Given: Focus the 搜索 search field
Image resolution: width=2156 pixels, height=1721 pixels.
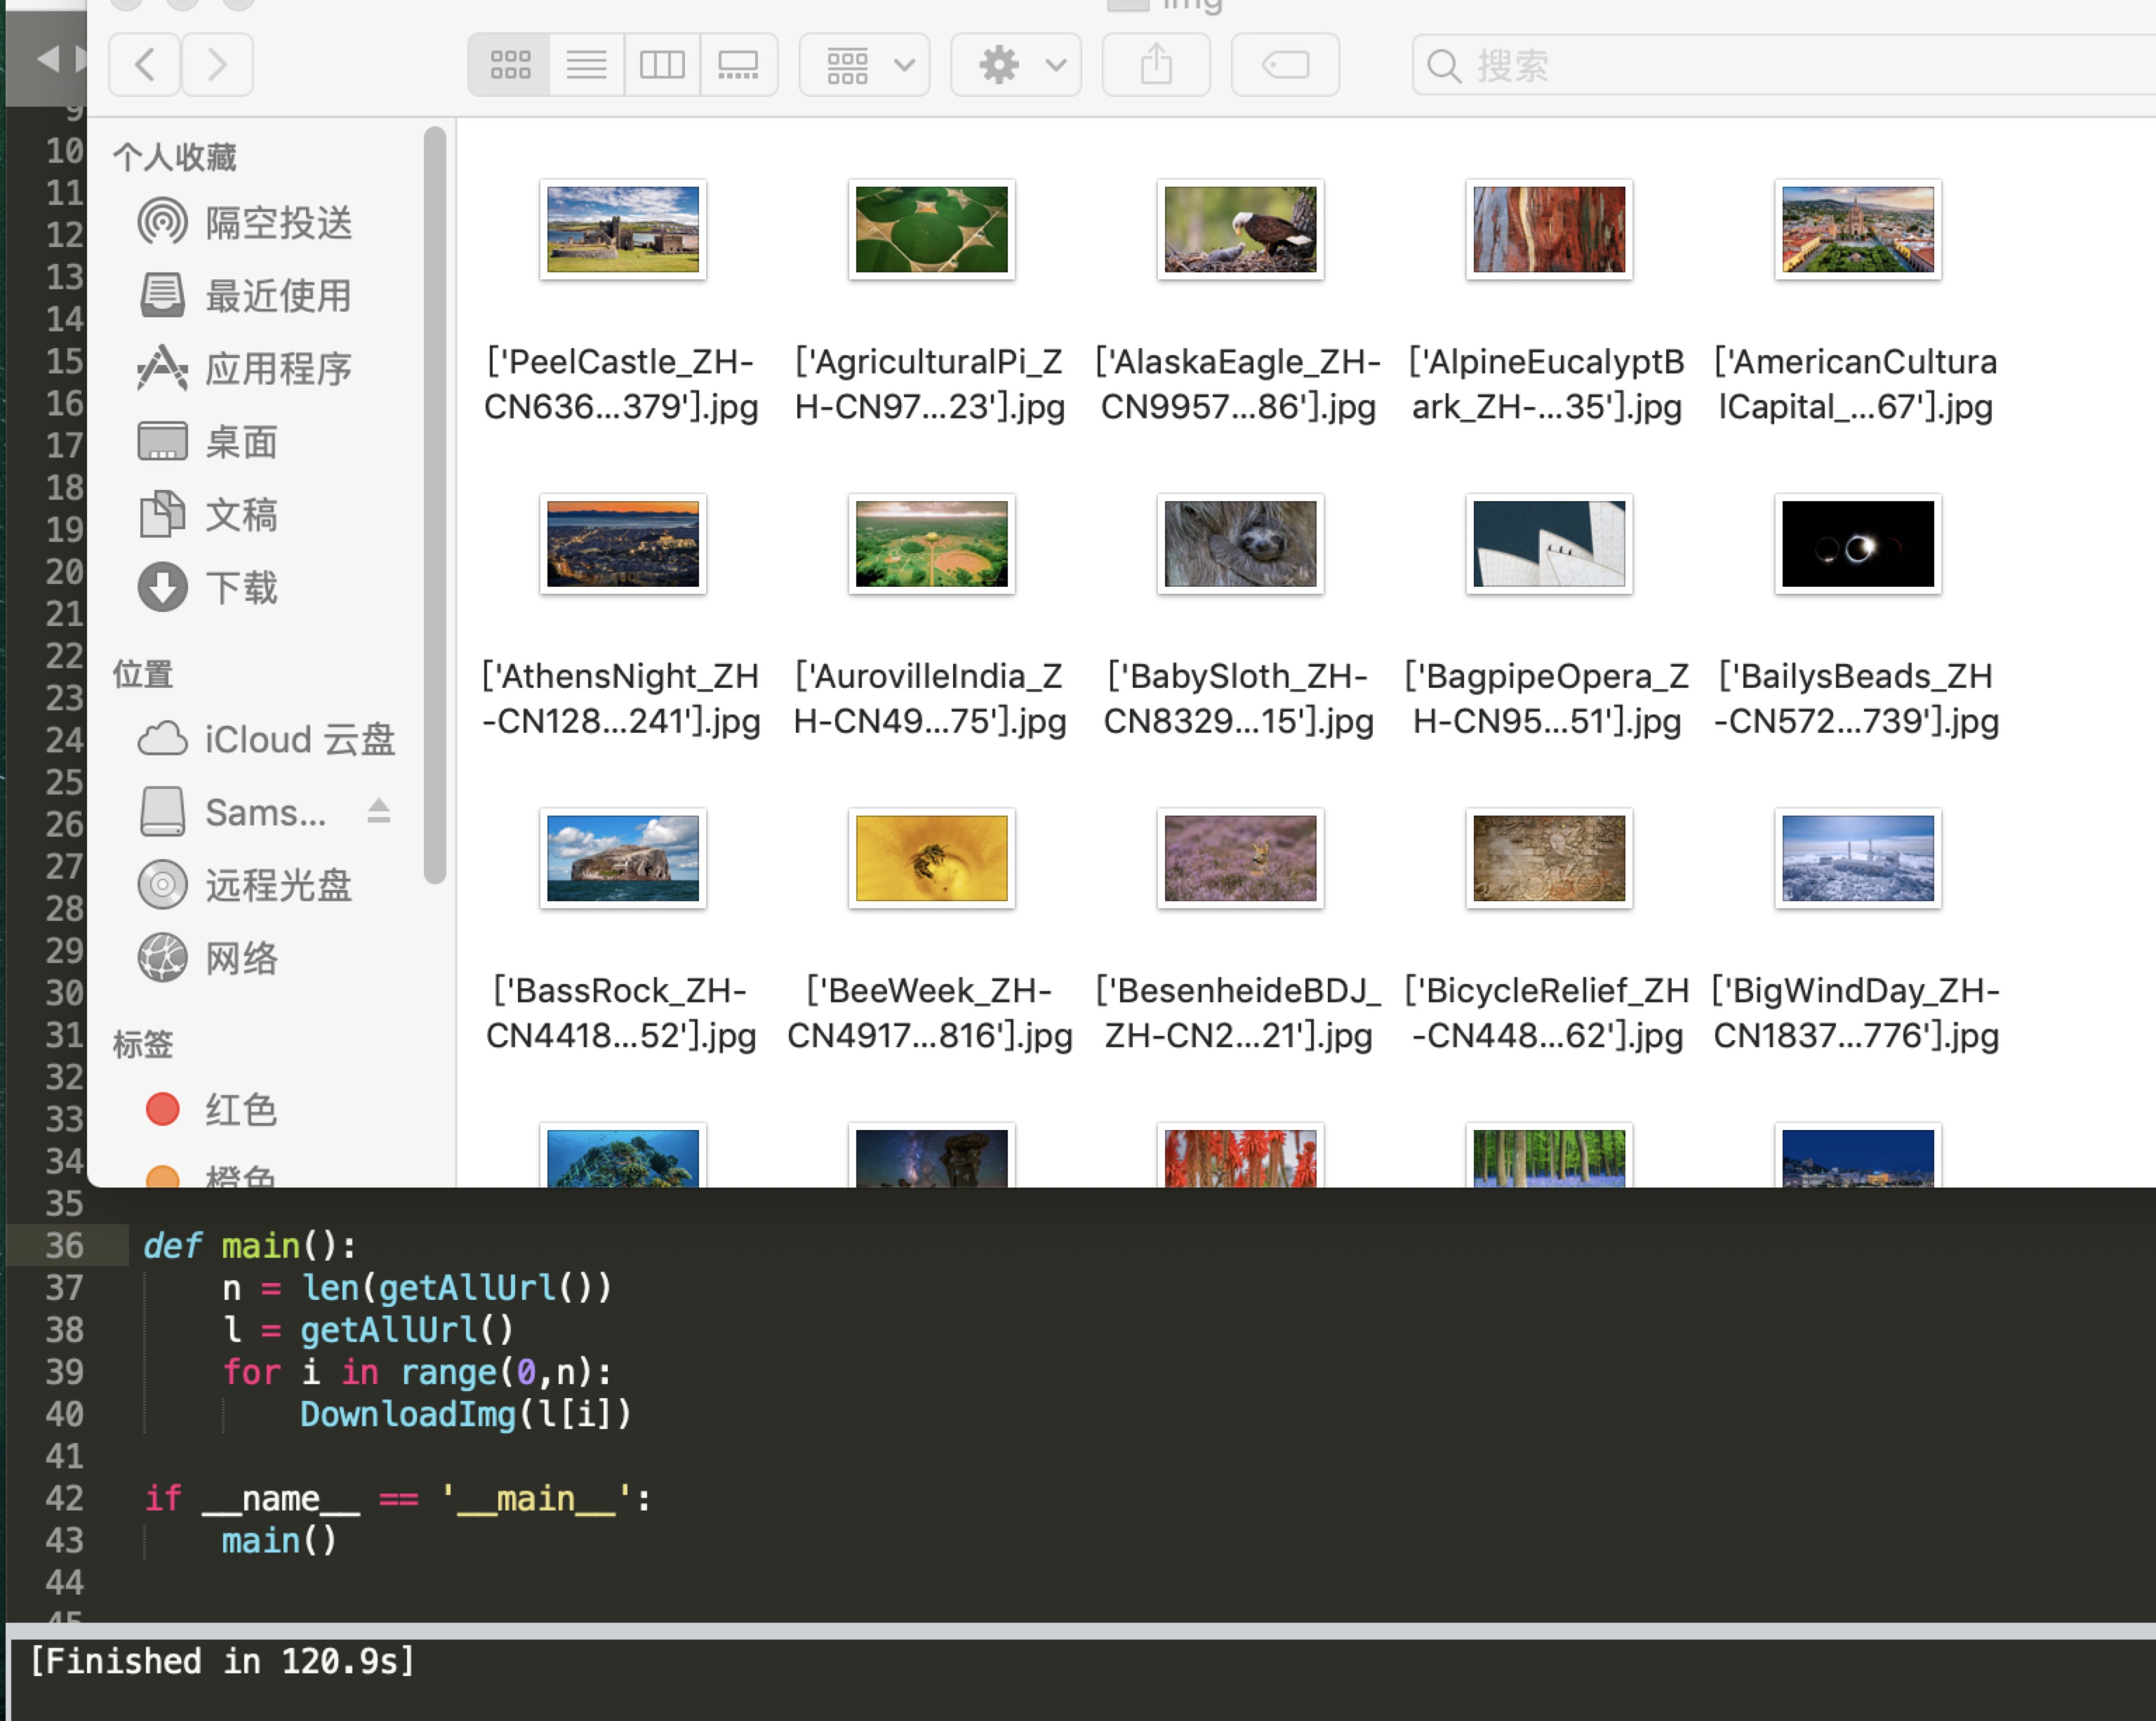Looking at the screenshot, I should 1780,66.
